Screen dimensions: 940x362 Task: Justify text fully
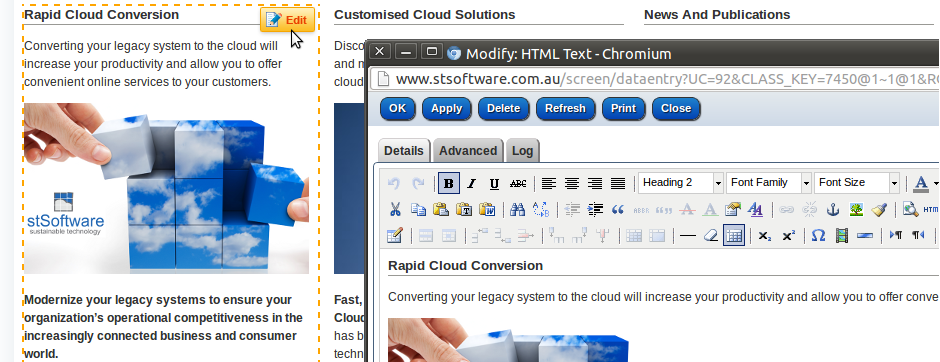[617, 183]
